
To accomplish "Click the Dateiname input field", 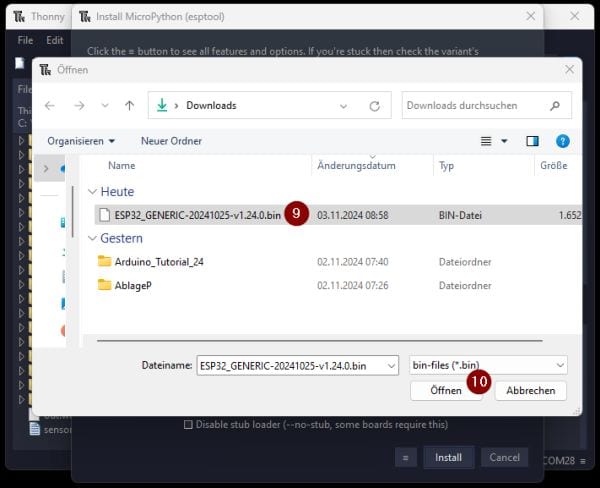I will (x=288, y=366).
